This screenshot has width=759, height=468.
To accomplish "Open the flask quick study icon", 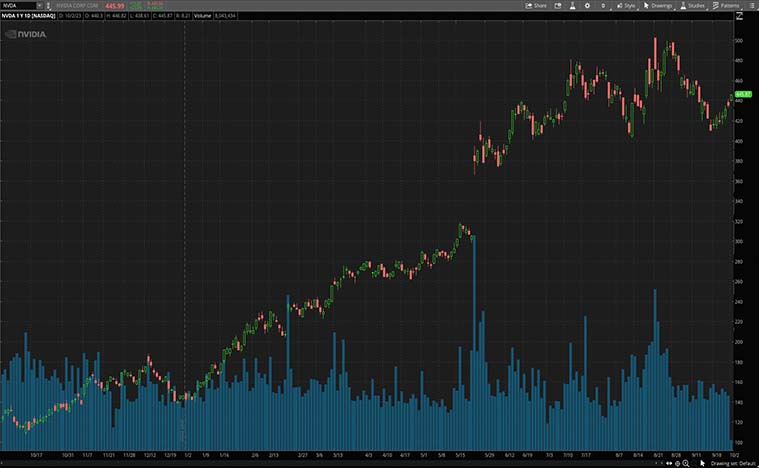I will pos(572,5).
